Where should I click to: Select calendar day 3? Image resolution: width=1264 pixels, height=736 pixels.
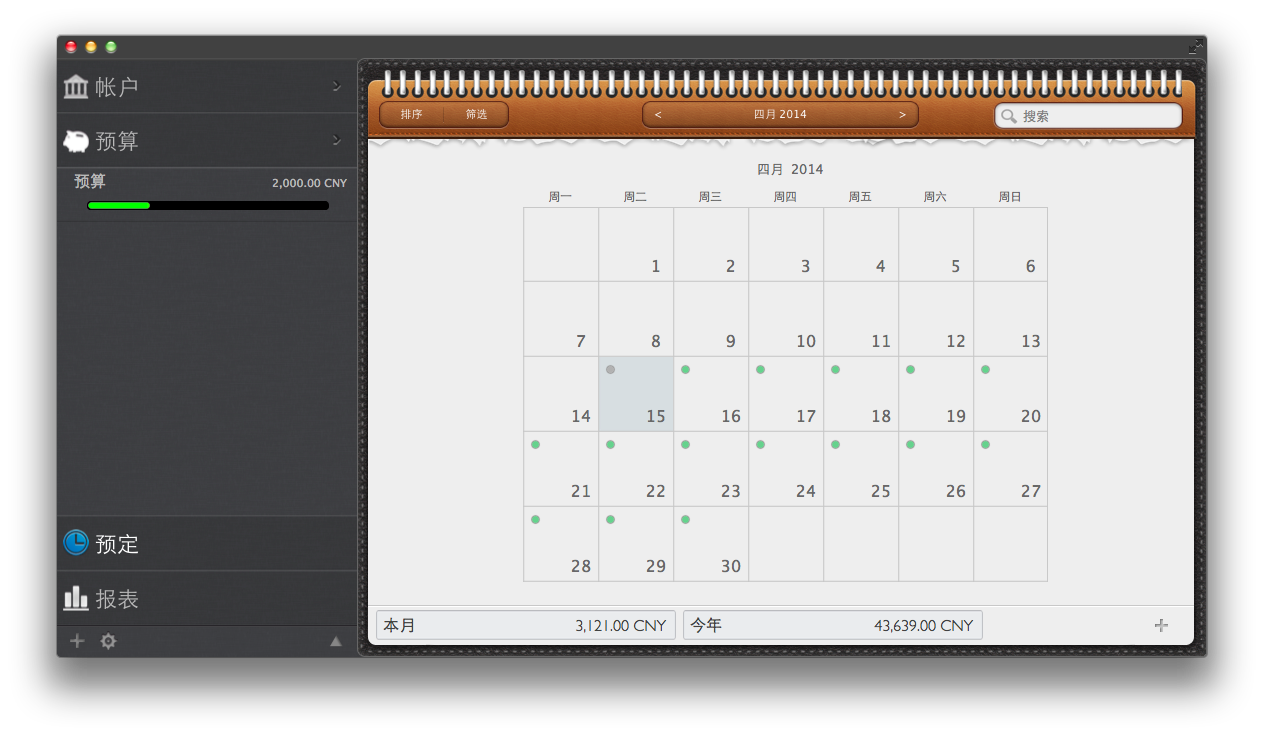[x=786, y=245]
